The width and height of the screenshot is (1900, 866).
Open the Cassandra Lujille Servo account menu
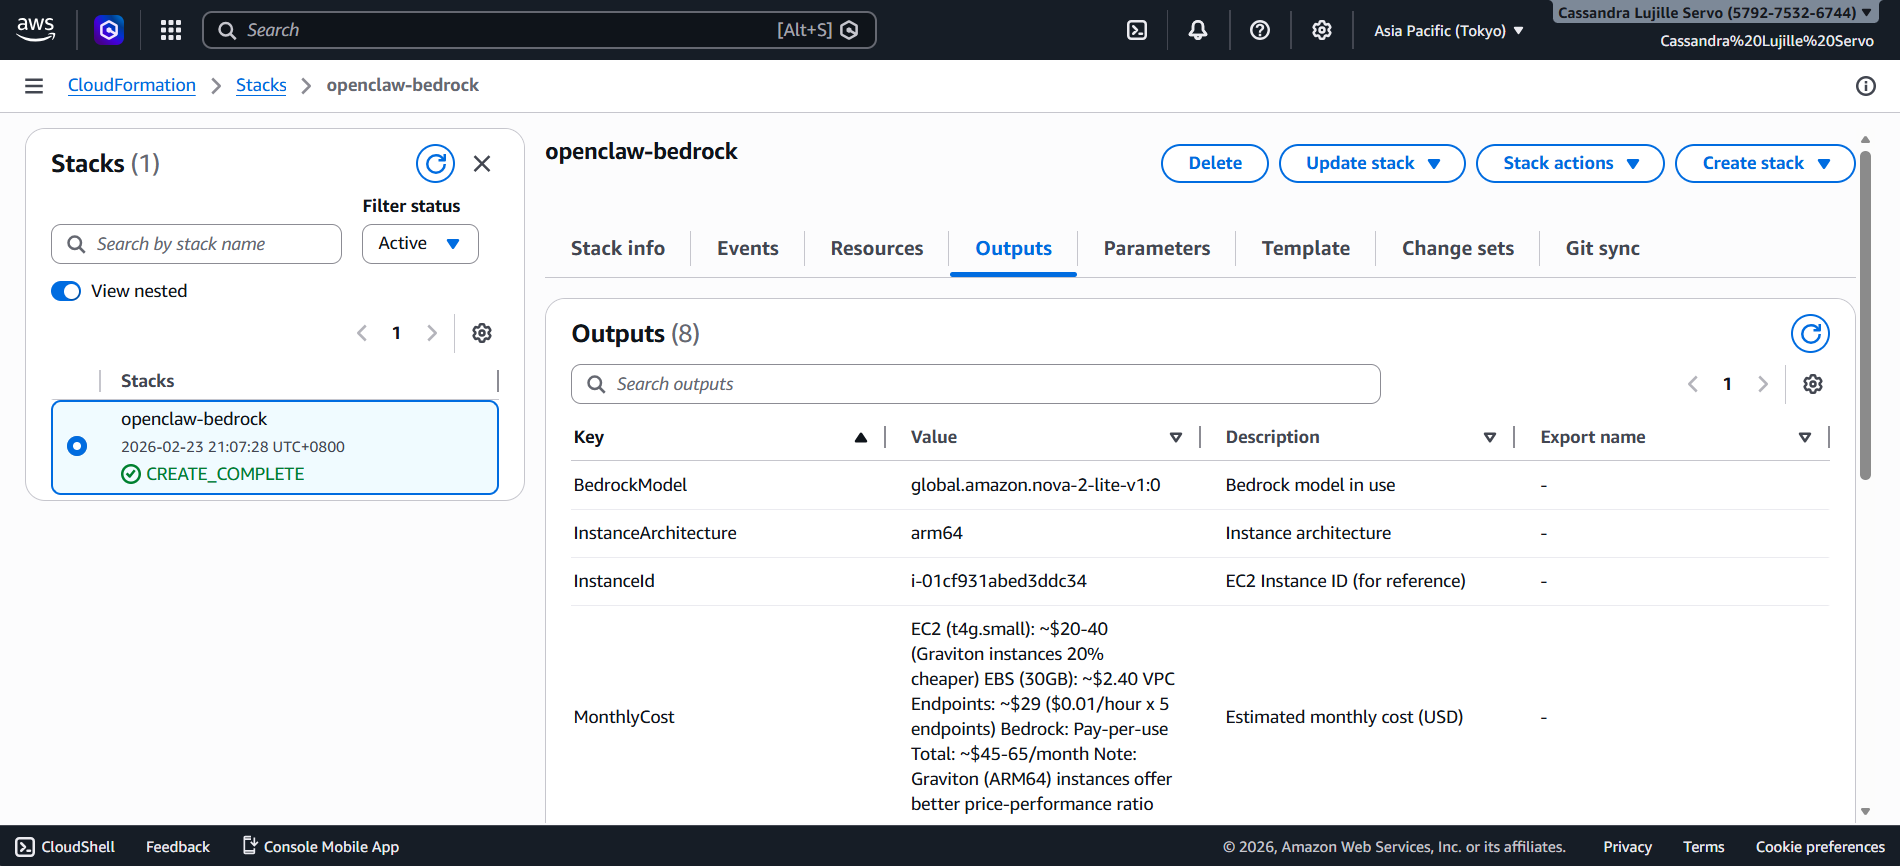point(1714,13)
